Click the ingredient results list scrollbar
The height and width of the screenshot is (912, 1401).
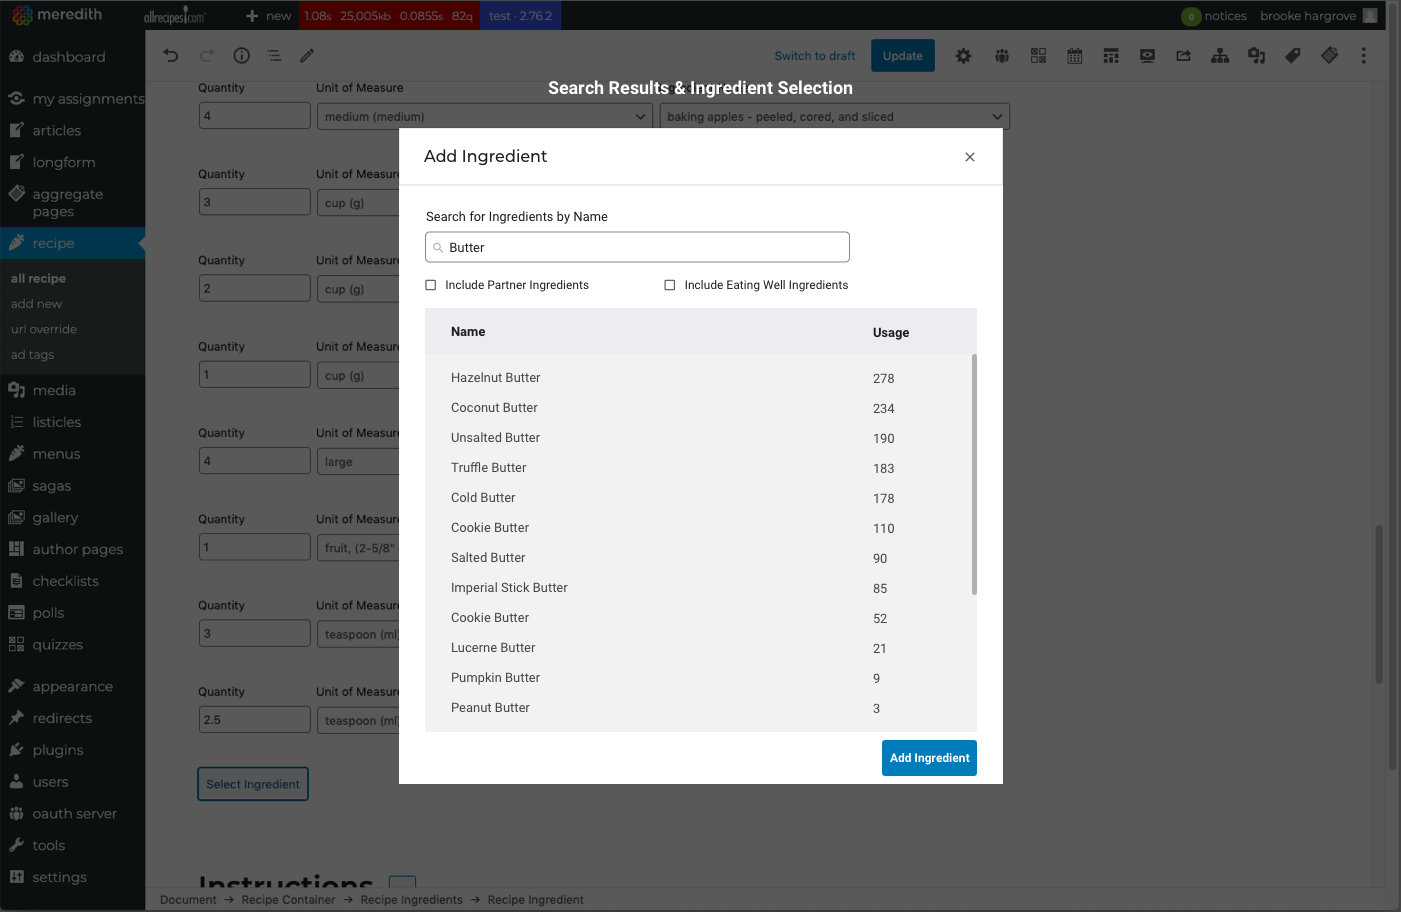point(974,474)
